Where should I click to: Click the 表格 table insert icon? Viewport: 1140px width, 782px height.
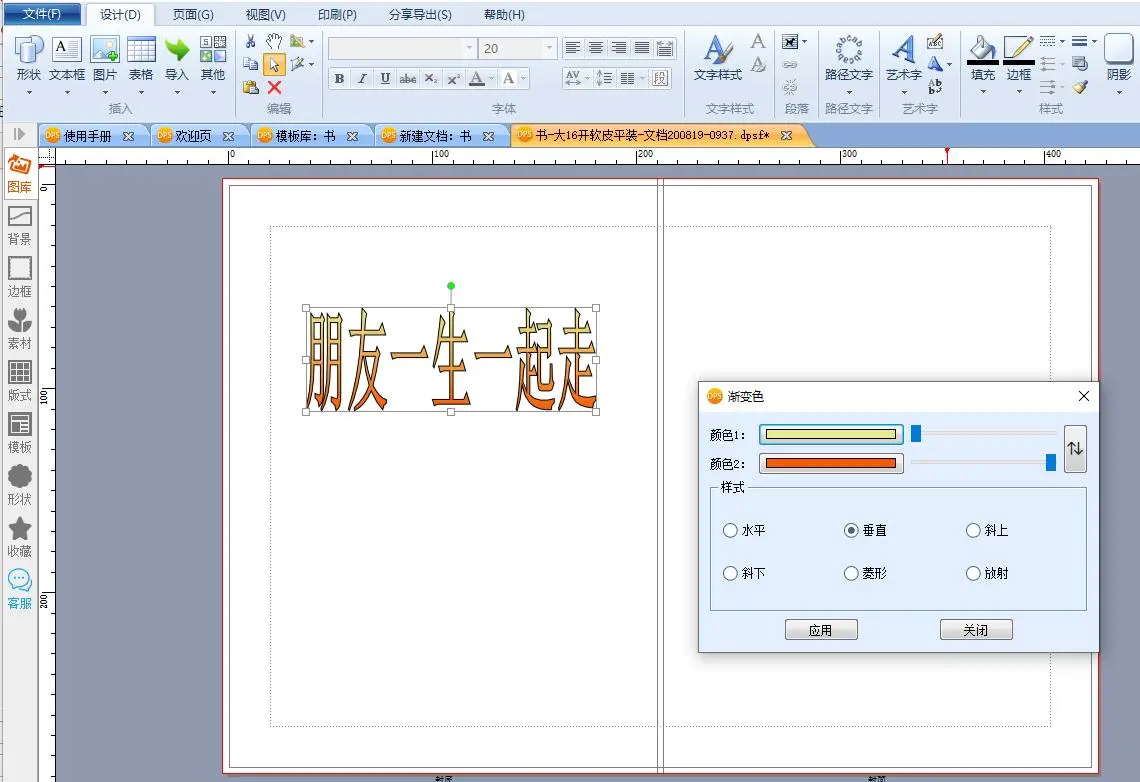(141, 58)
